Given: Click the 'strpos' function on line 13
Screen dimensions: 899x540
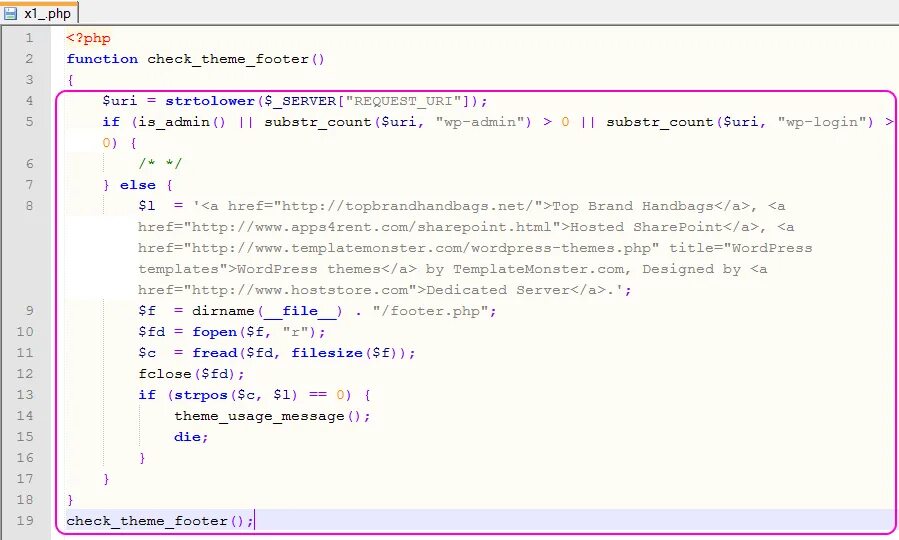Looking at the screenshot, I should [201, 395].
